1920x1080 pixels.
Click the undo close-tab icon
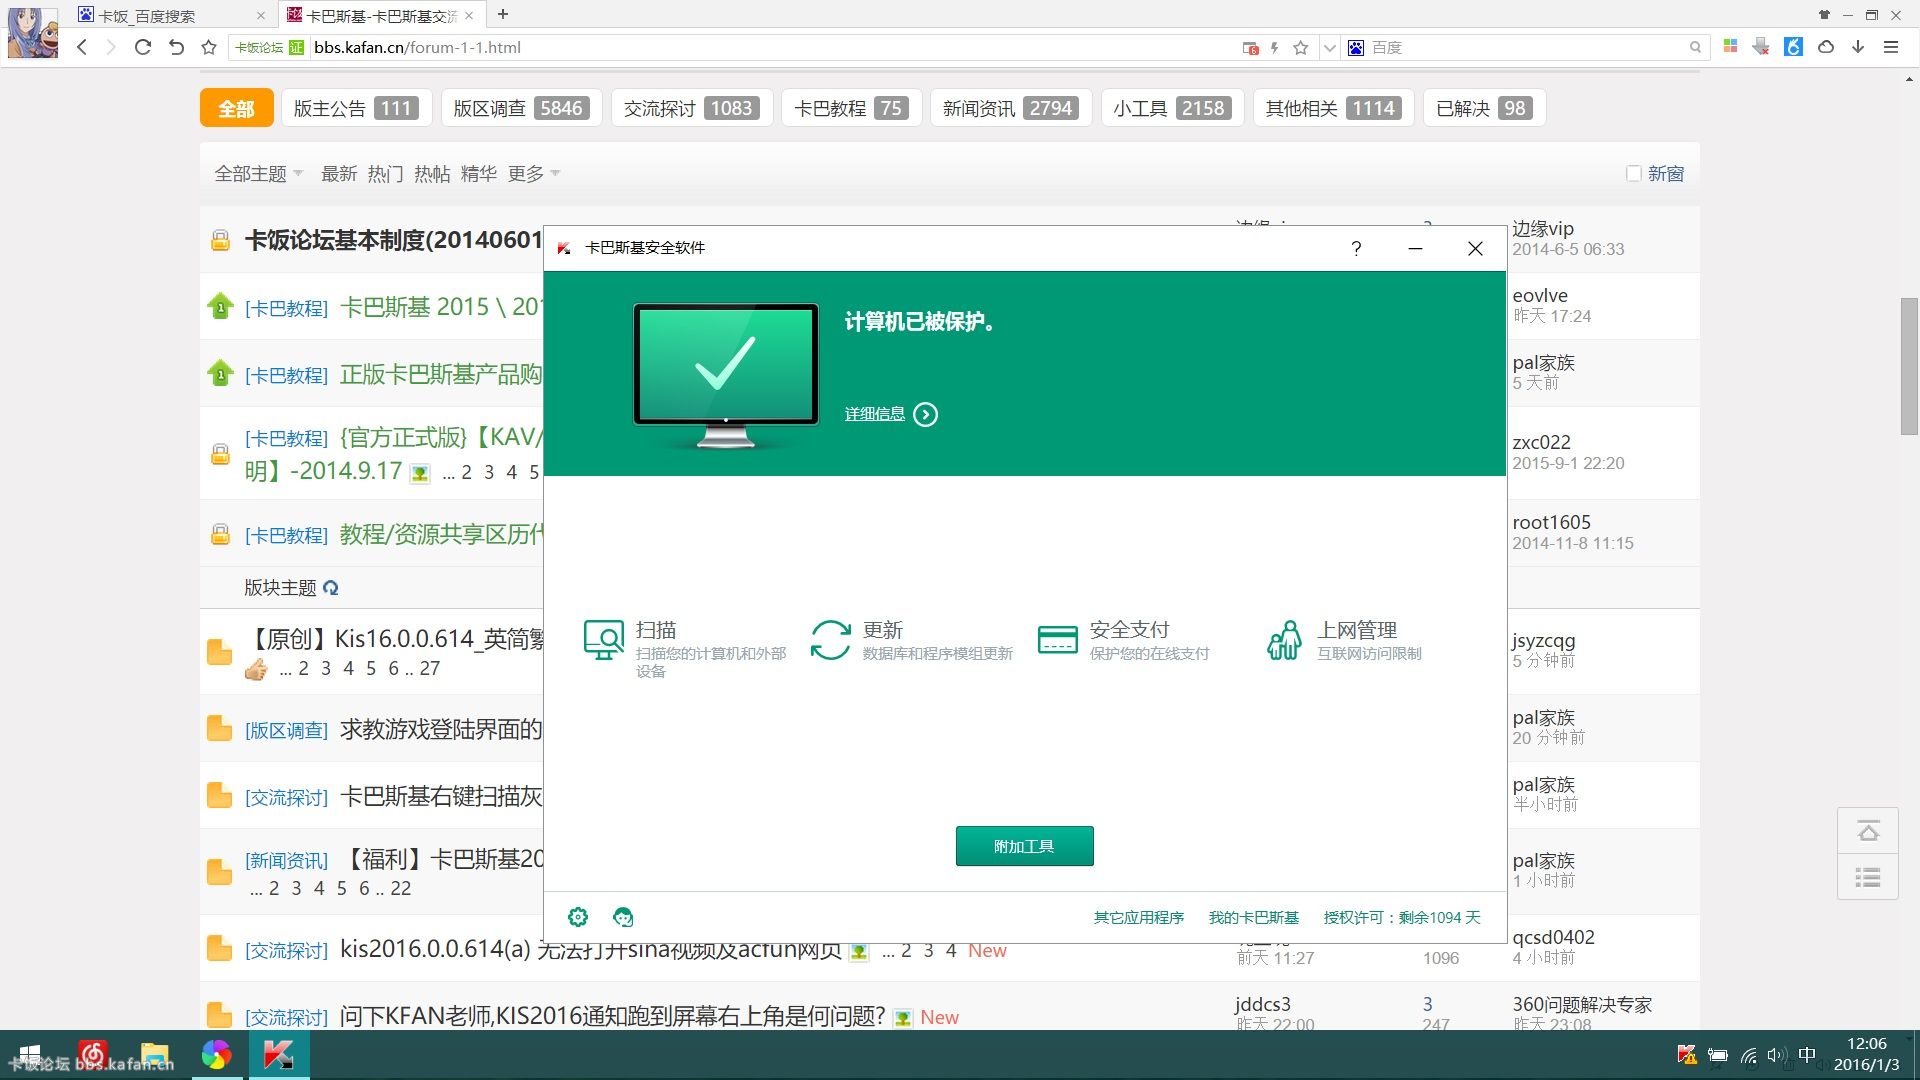pos(176,47)
